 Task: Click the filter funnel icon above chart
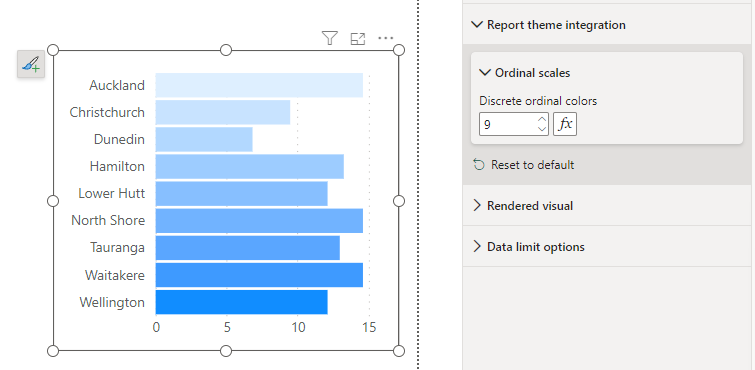point(329,38)
